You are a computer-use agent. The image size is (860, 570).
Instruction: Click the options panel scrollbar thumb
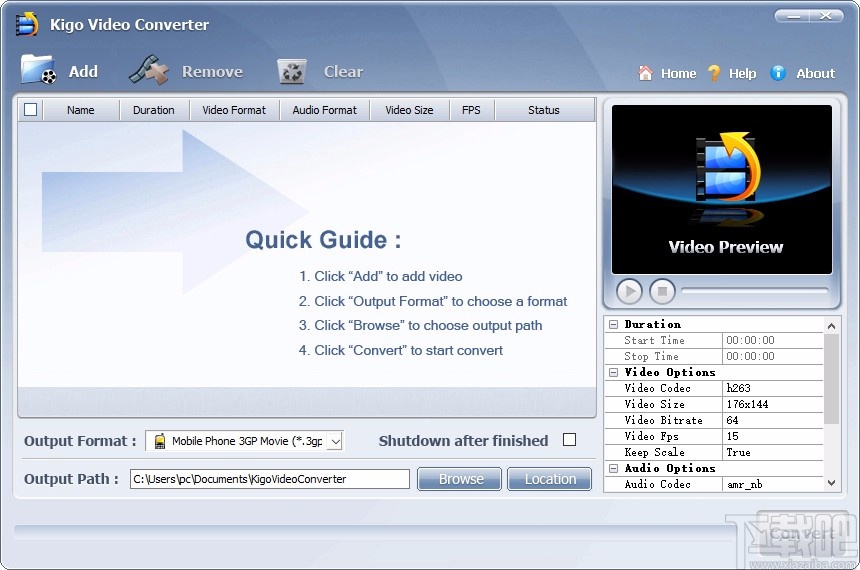pos(831,379)
